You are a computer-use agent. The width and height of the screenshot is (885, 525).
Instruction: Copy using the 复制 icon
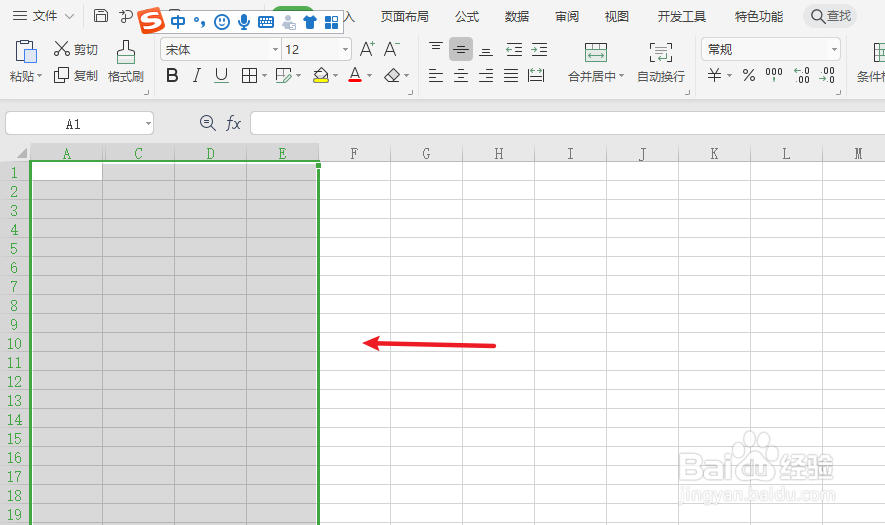point(62,75)
